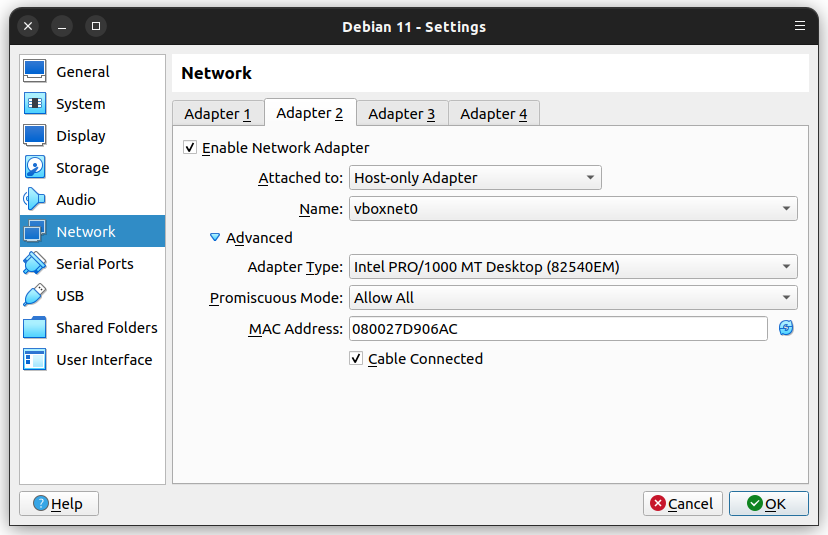Open Display settings monitor icon
The width and height of the screenshot is (828, 535).
coord(35,136)
